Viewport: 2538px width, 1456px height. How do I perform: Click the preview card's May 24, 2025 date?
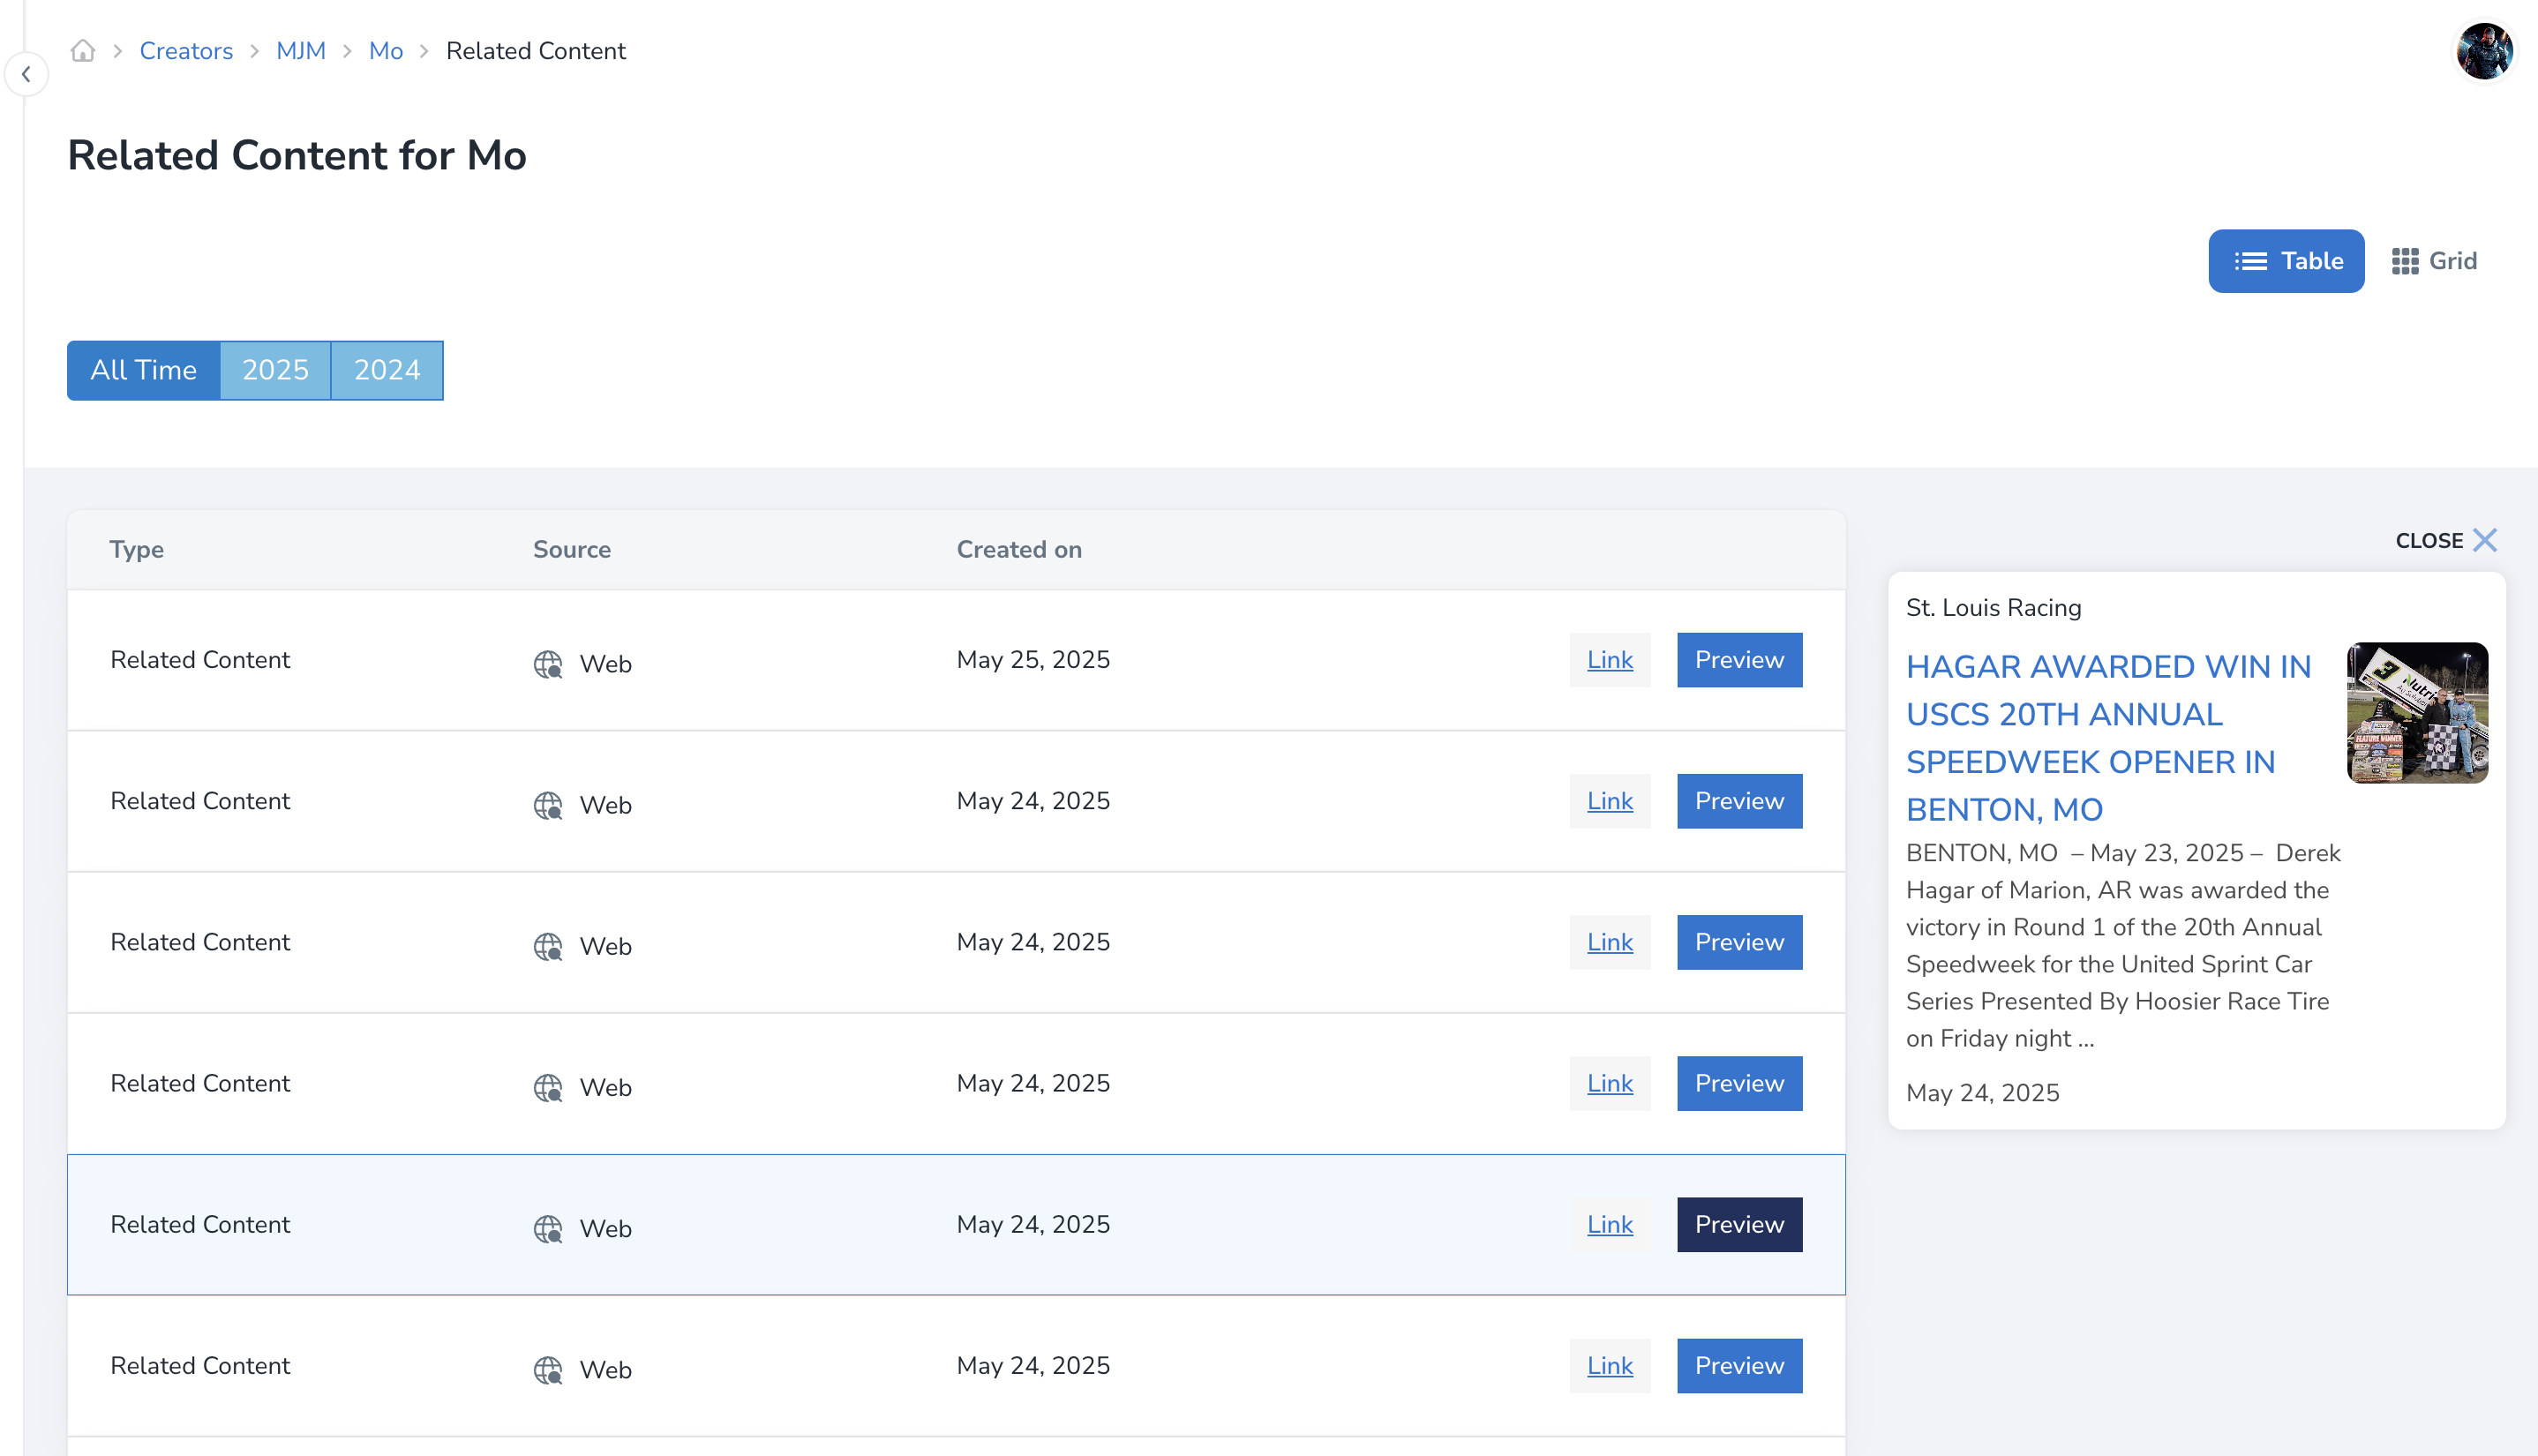pos(1982,1092)
